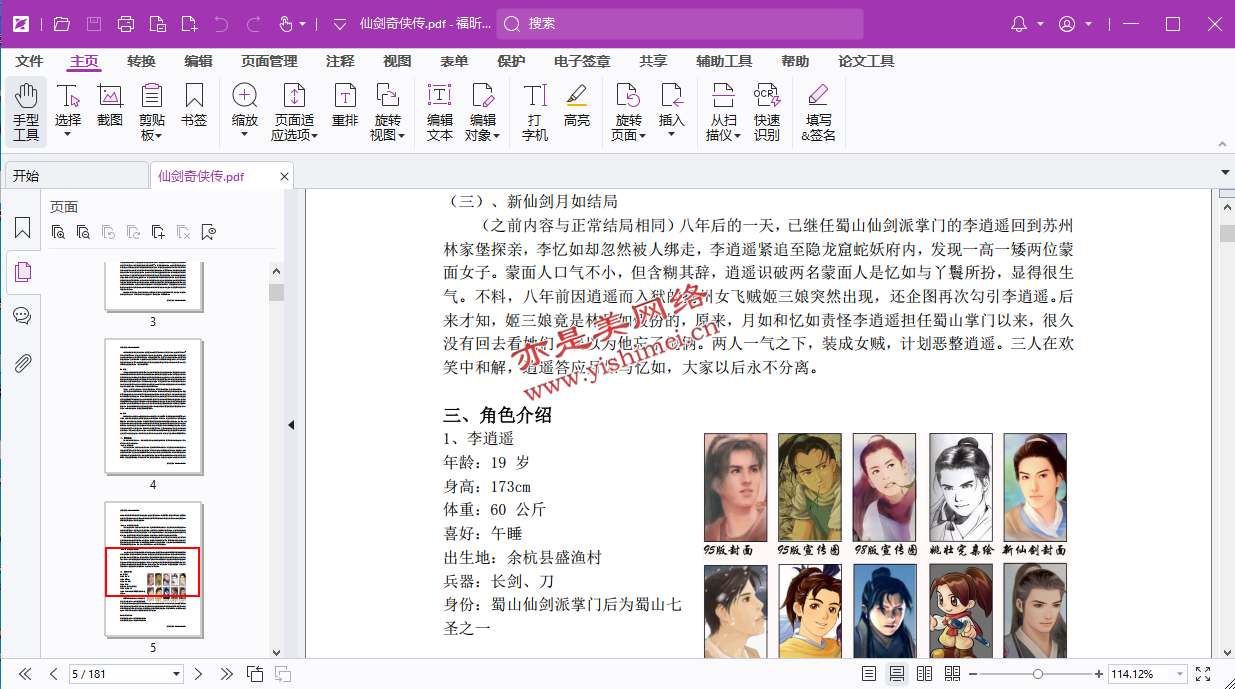Jump to the last page button
Screen dimensions: 1235x689
point(227,674)
